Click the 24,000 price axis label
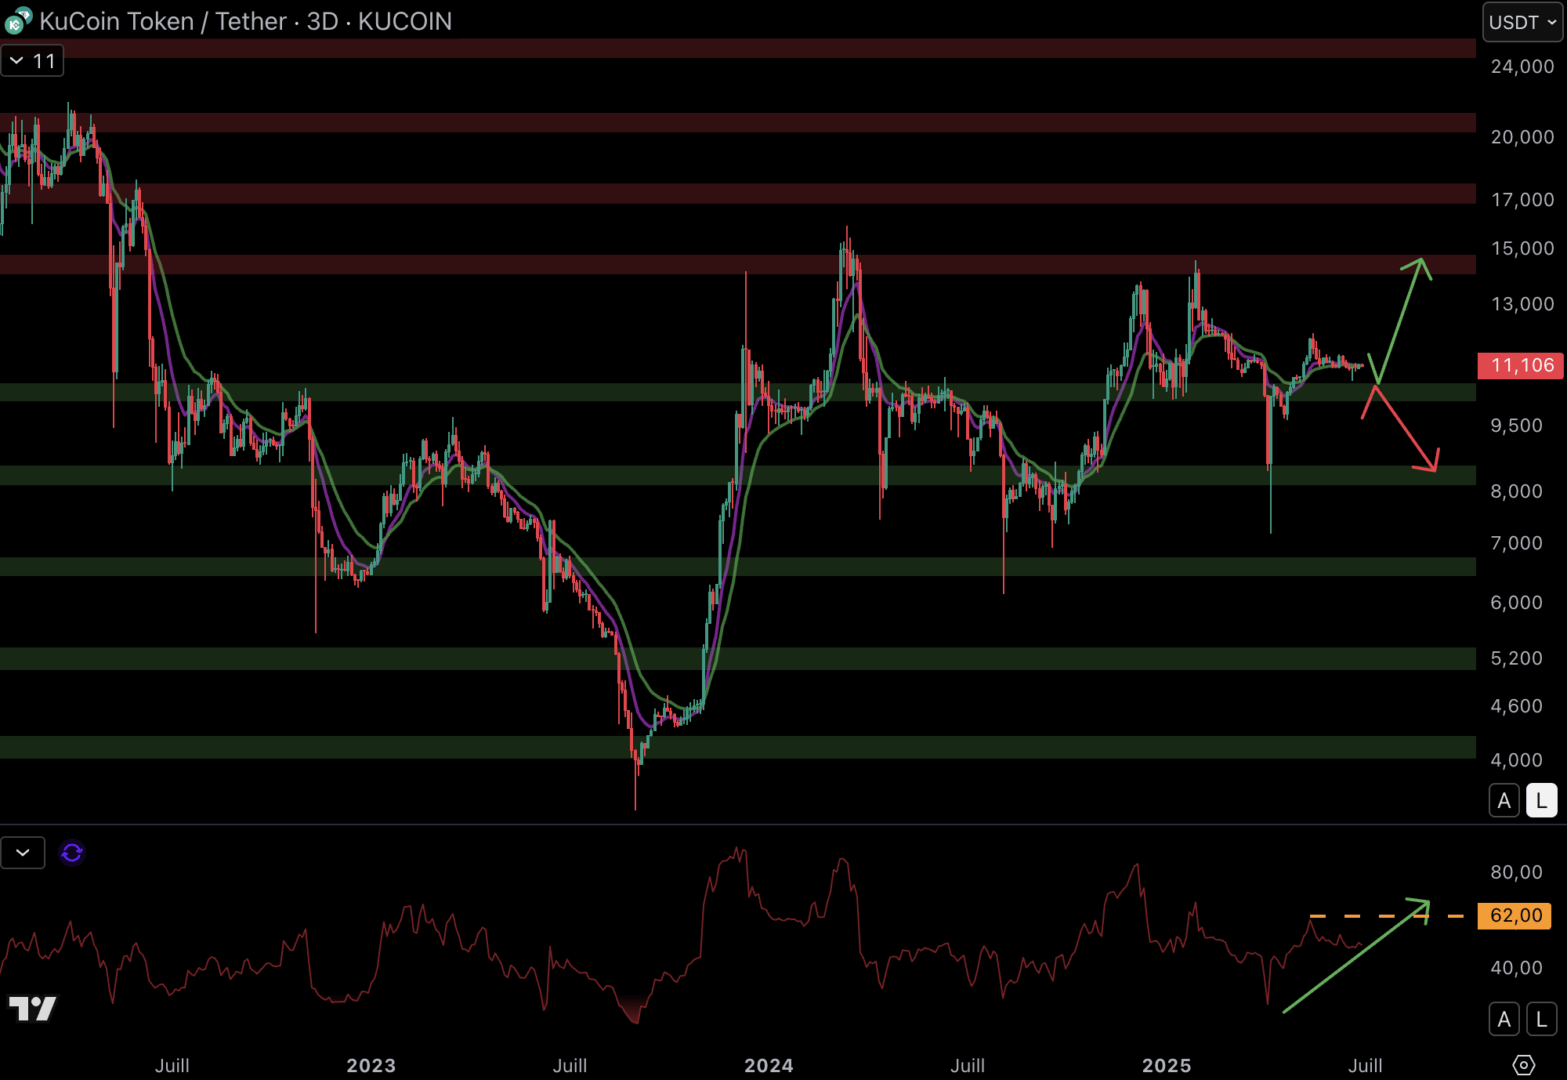 point(1522,67)
